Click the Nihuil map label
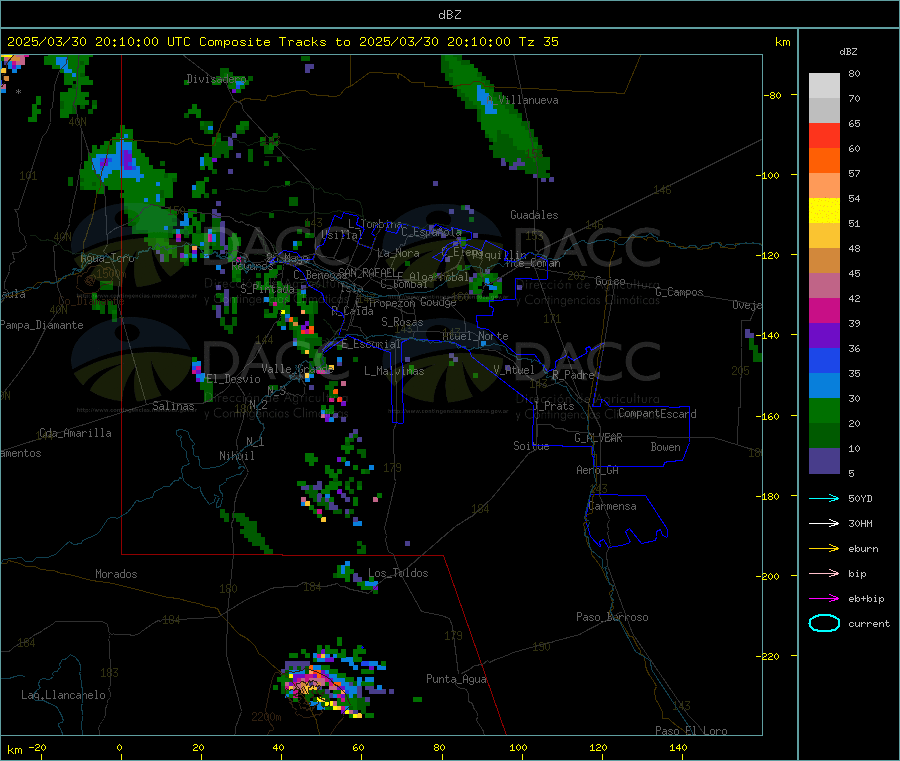Viewport: 900px width, 761px height. click(236, 456)
